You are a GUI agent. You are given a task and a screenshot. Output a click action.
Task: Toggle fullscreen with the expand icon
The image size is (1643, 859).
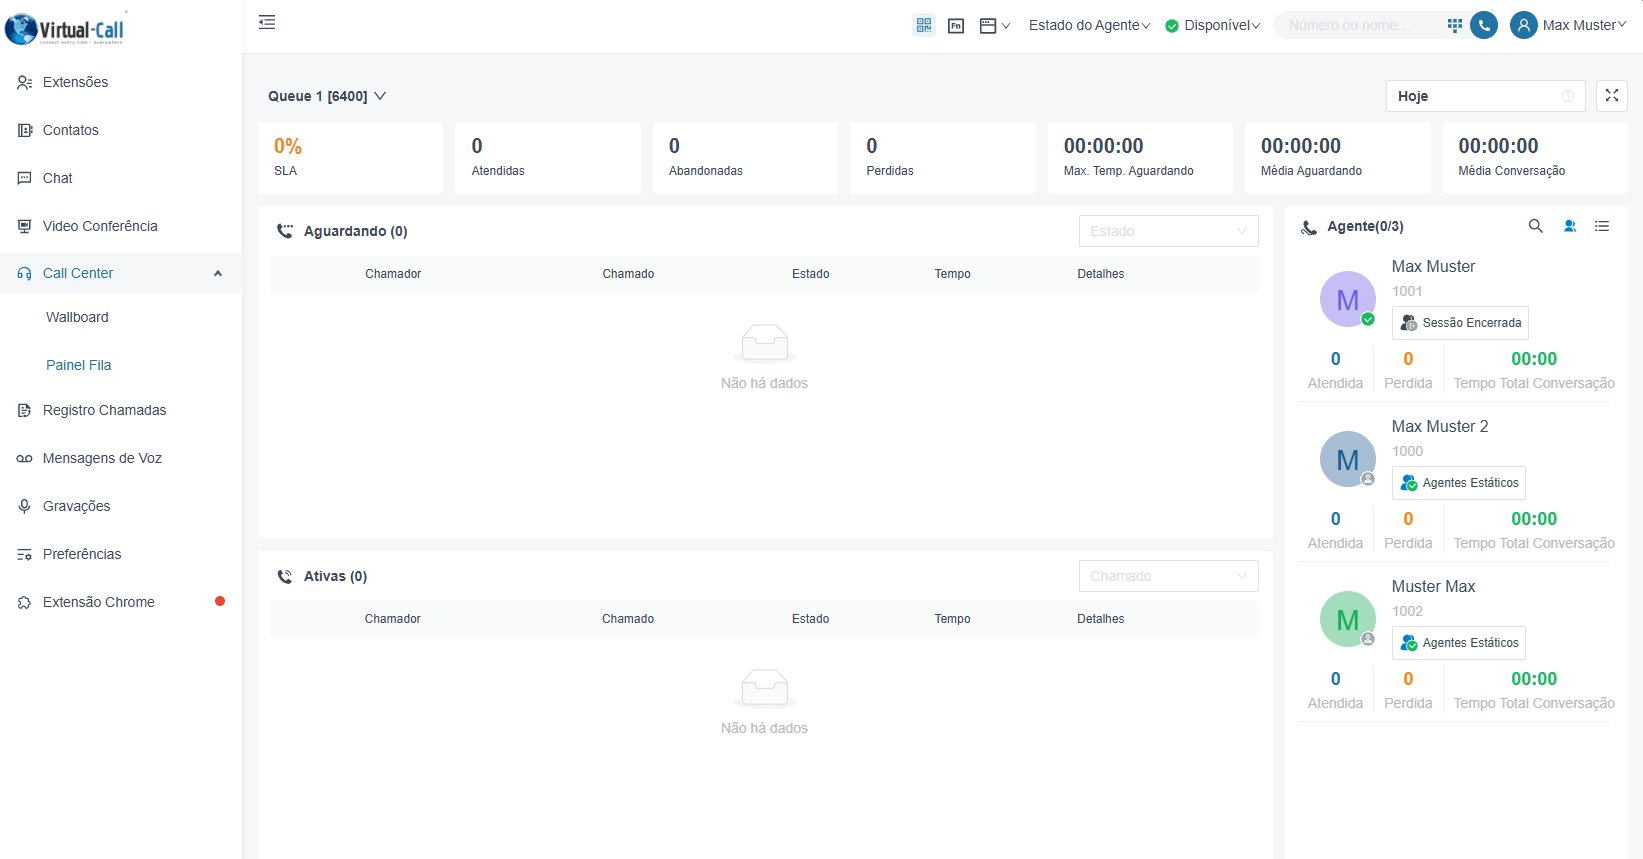[x=1612, y=95]
